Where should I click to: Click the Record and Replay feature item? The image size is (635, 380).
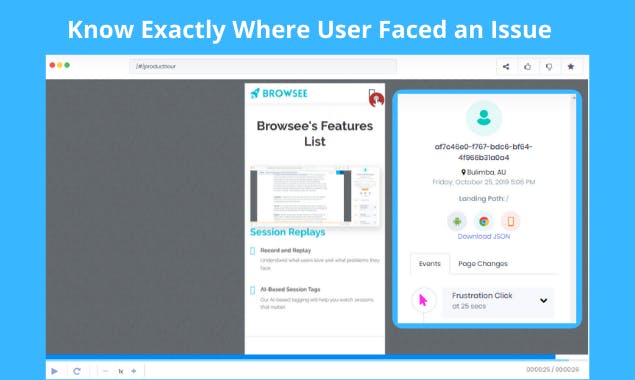pos(320,259)
